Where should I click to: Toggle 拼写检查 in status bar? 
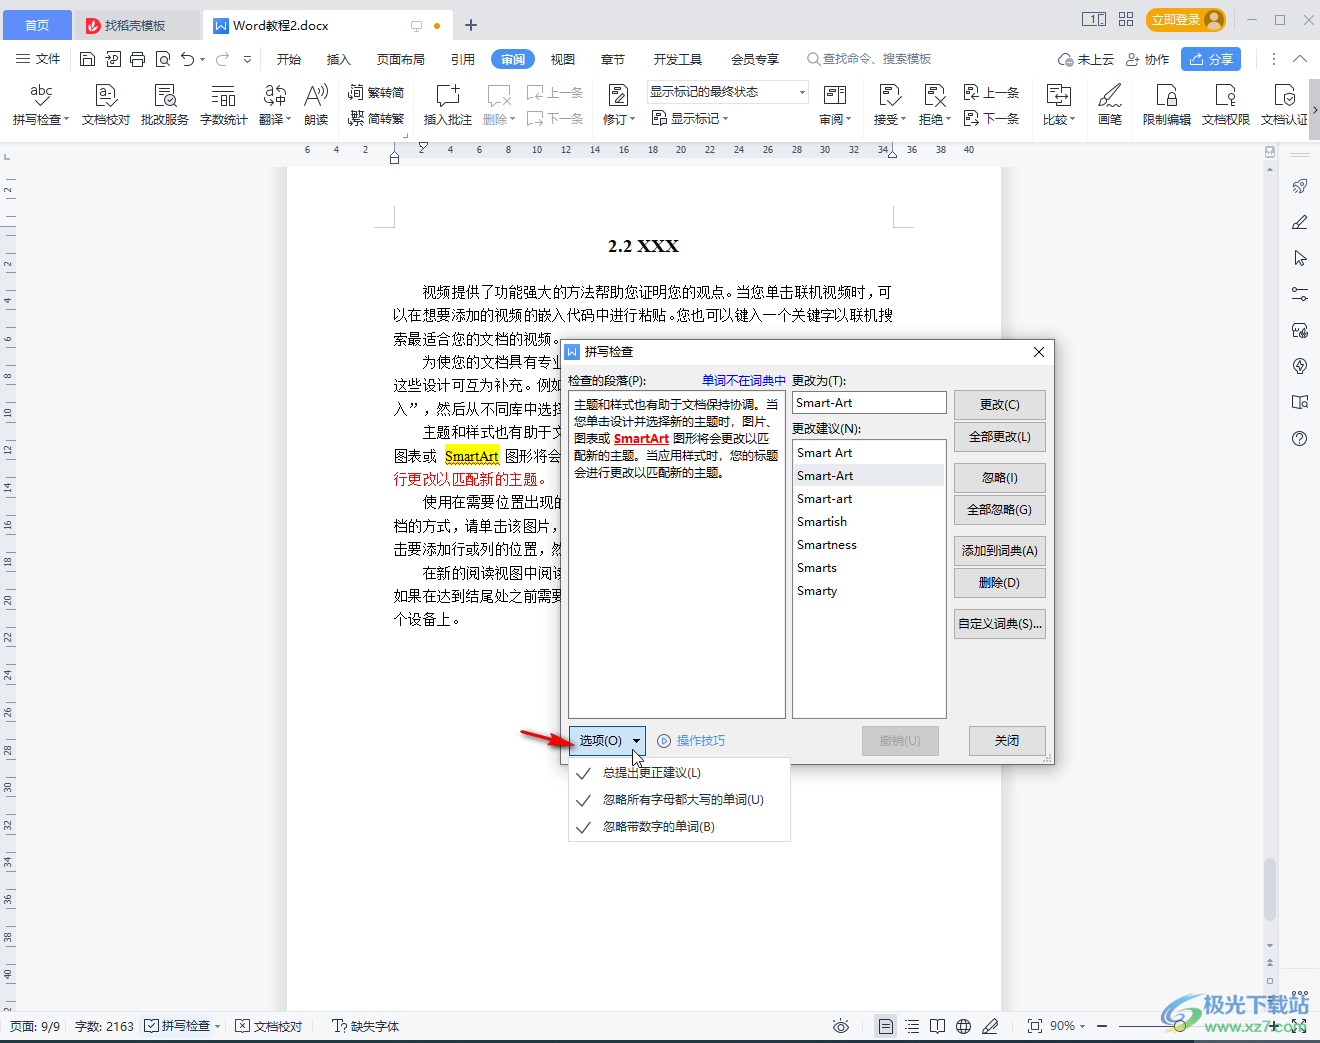(177, 1026)
